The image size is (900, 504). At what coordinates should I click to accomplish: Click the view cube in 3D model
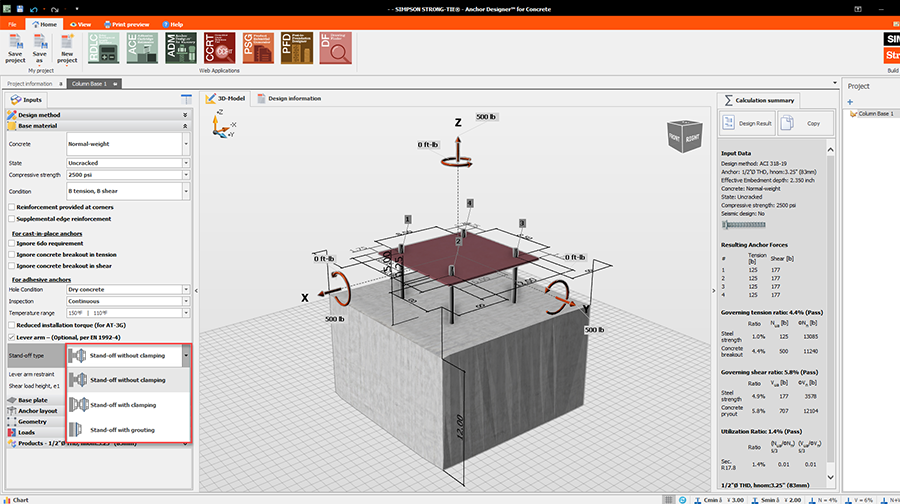684,136
